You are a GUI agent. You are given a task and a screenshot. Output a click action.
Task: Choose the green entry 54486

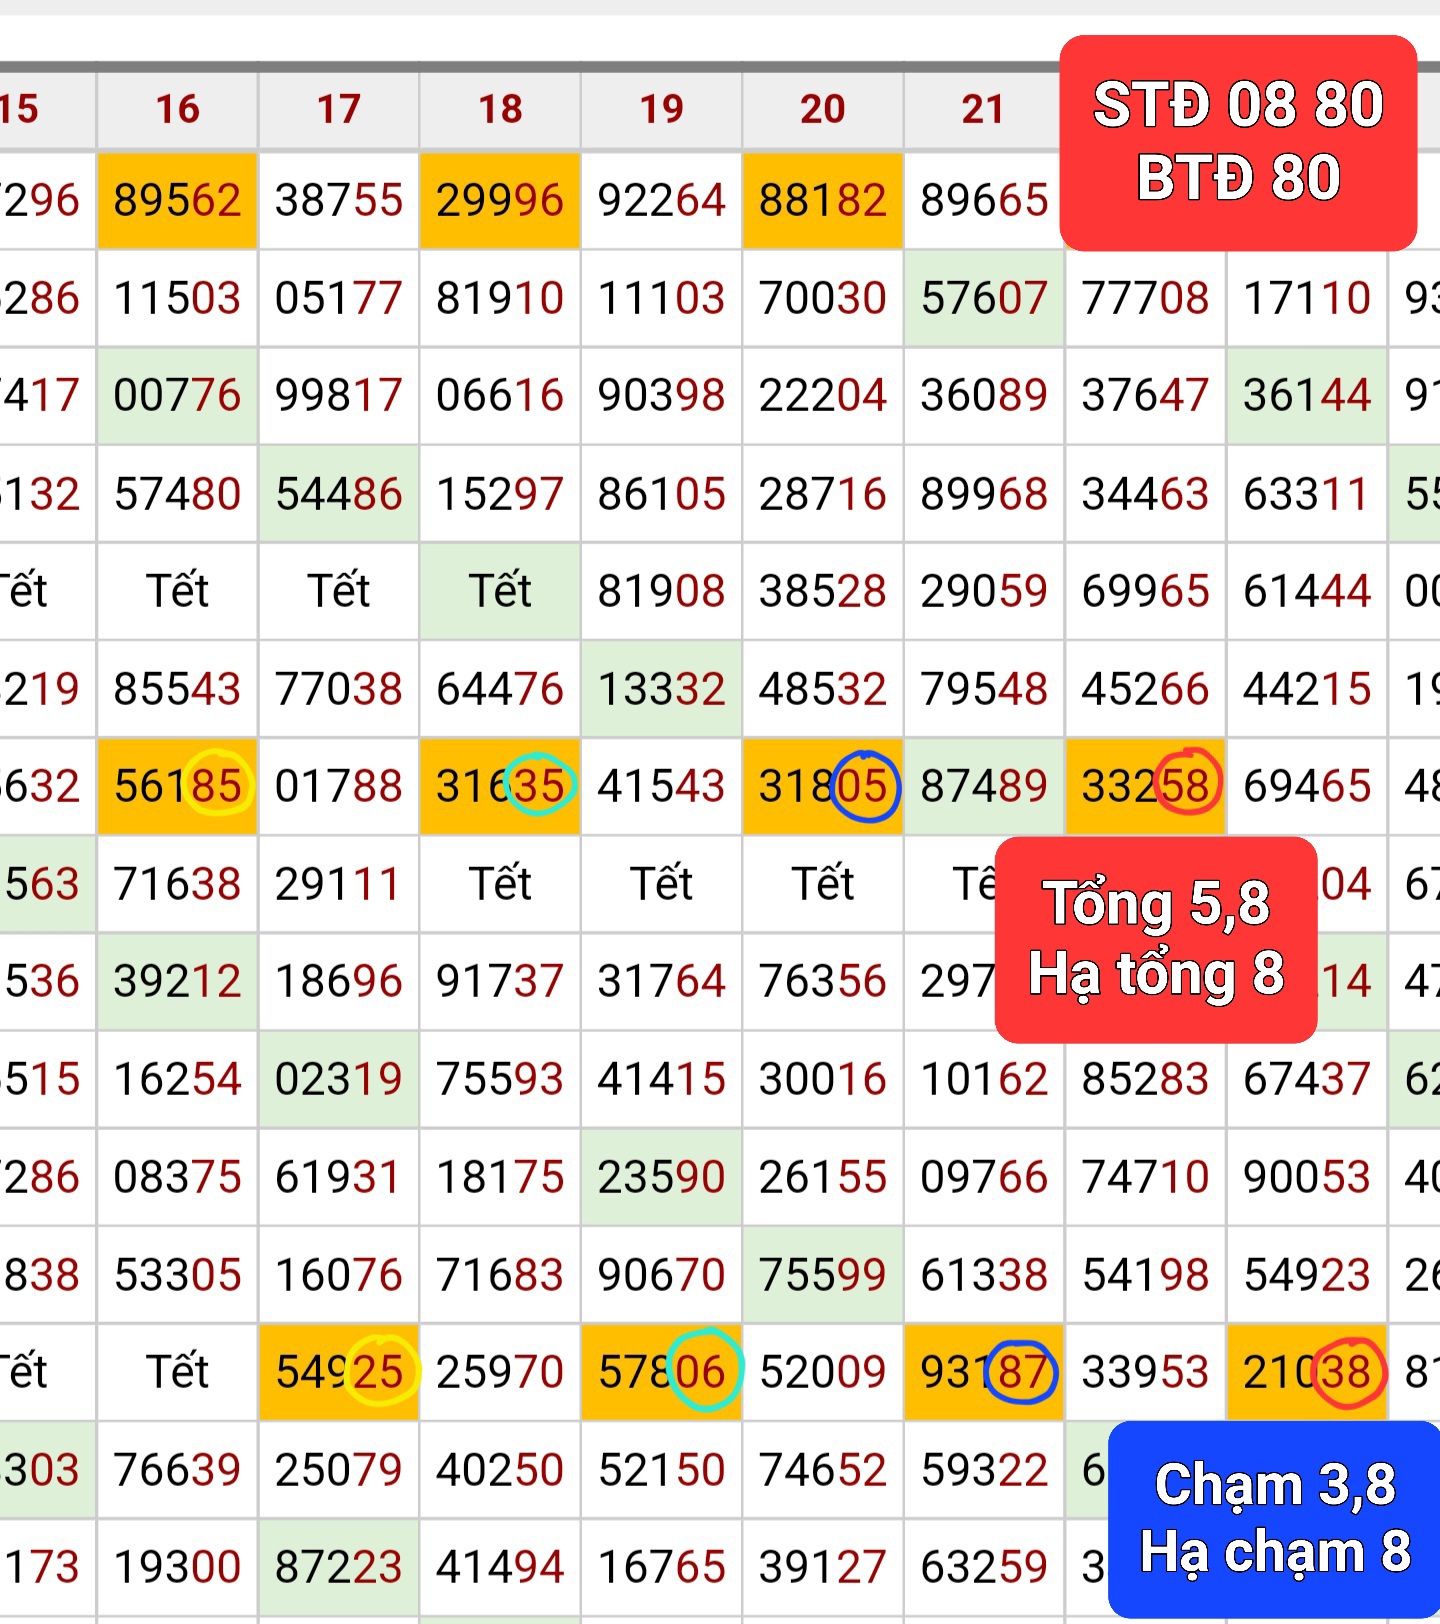(x=339, y=494)
